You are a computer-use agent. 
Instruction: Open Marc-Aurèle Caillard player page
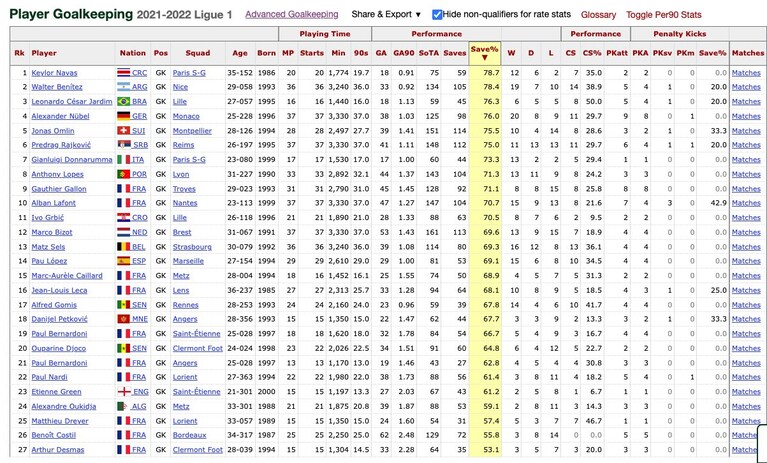[67, 276]
